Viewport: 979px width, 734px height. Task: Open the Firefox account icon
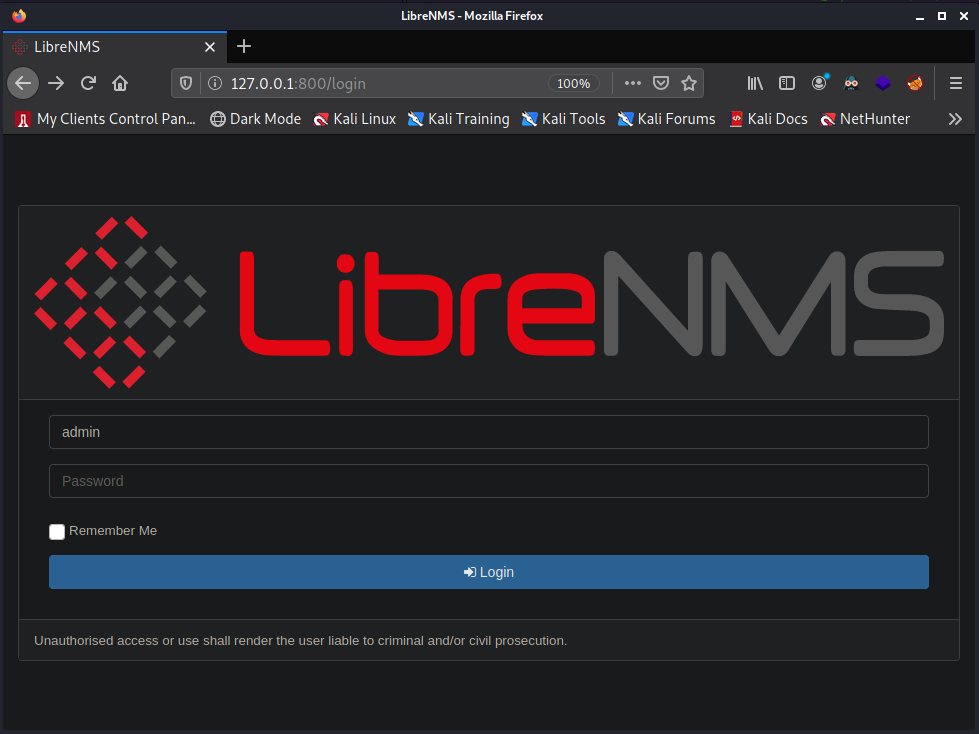(x=819, y=83)
